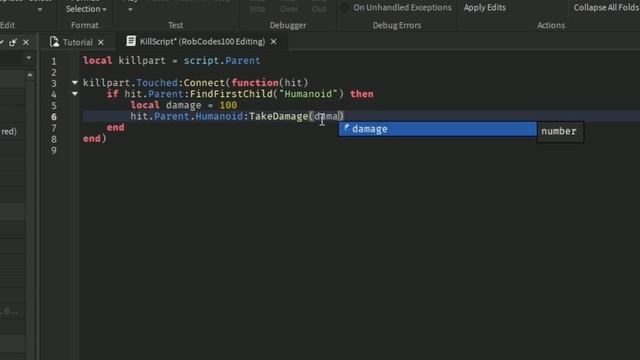Switch to the Tutorial tab
This screenshot has height=360, width=640.
tap(77, 42)
